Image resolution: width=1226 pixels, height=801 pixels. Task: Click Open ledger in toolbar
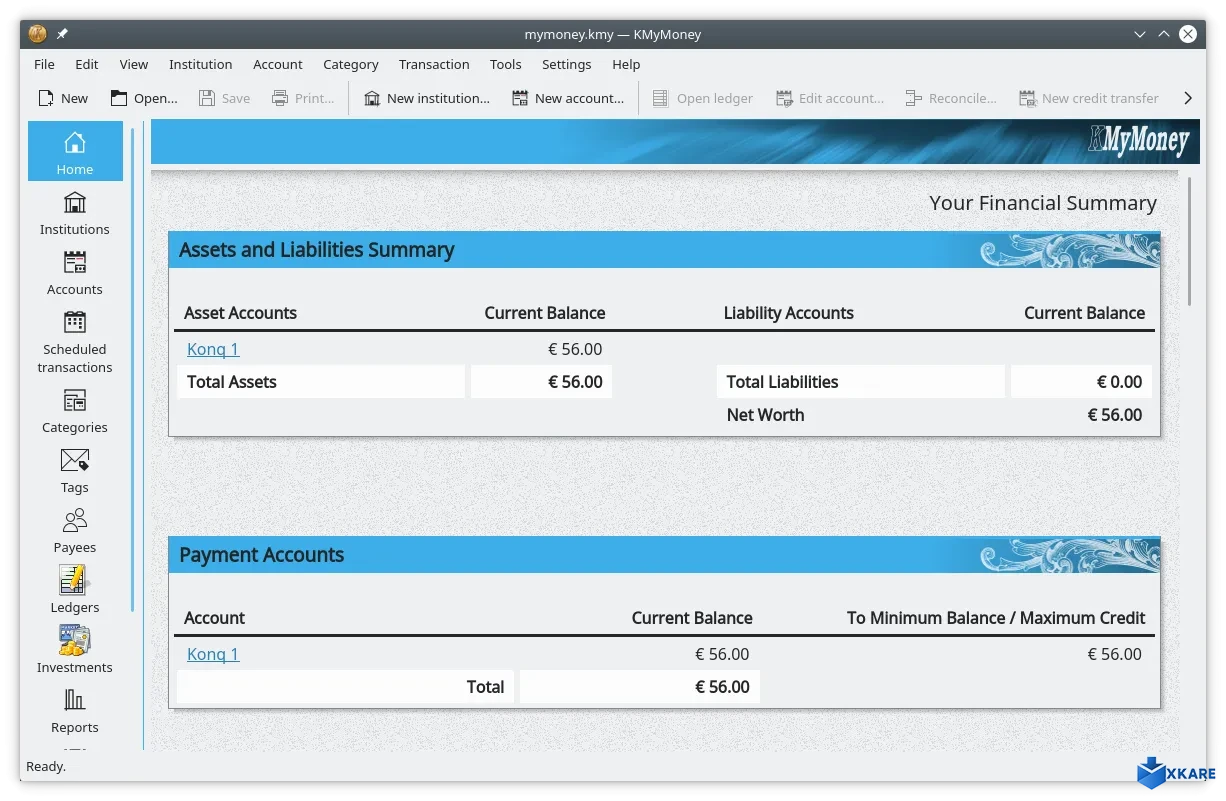[703, 98]
